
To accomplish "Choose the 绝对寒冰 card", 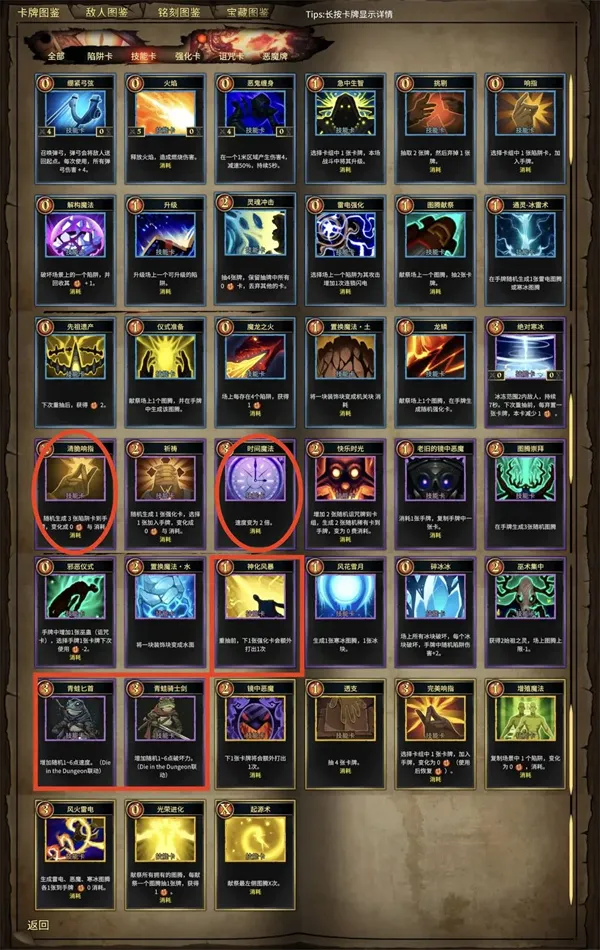I will point(525,371).
